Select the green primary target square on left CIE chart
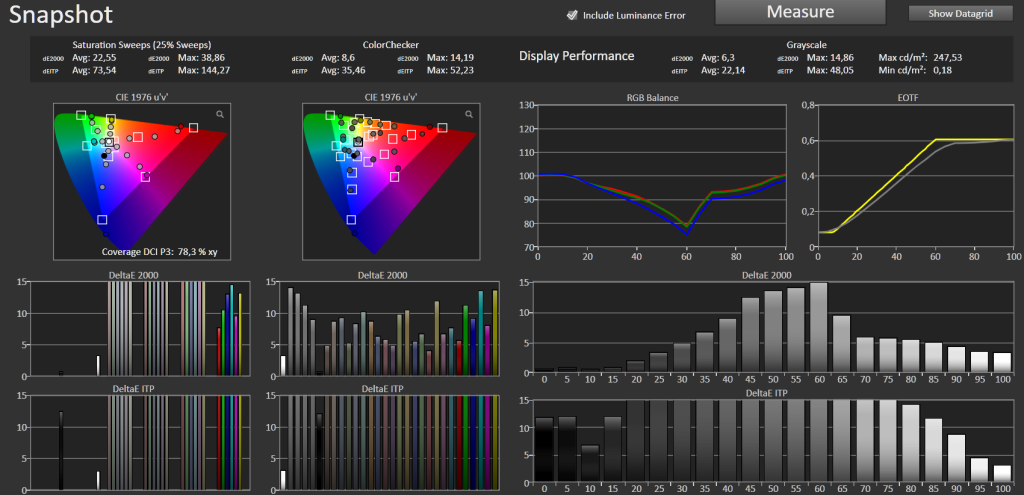 pyautogui.click(x=81, y=115)
